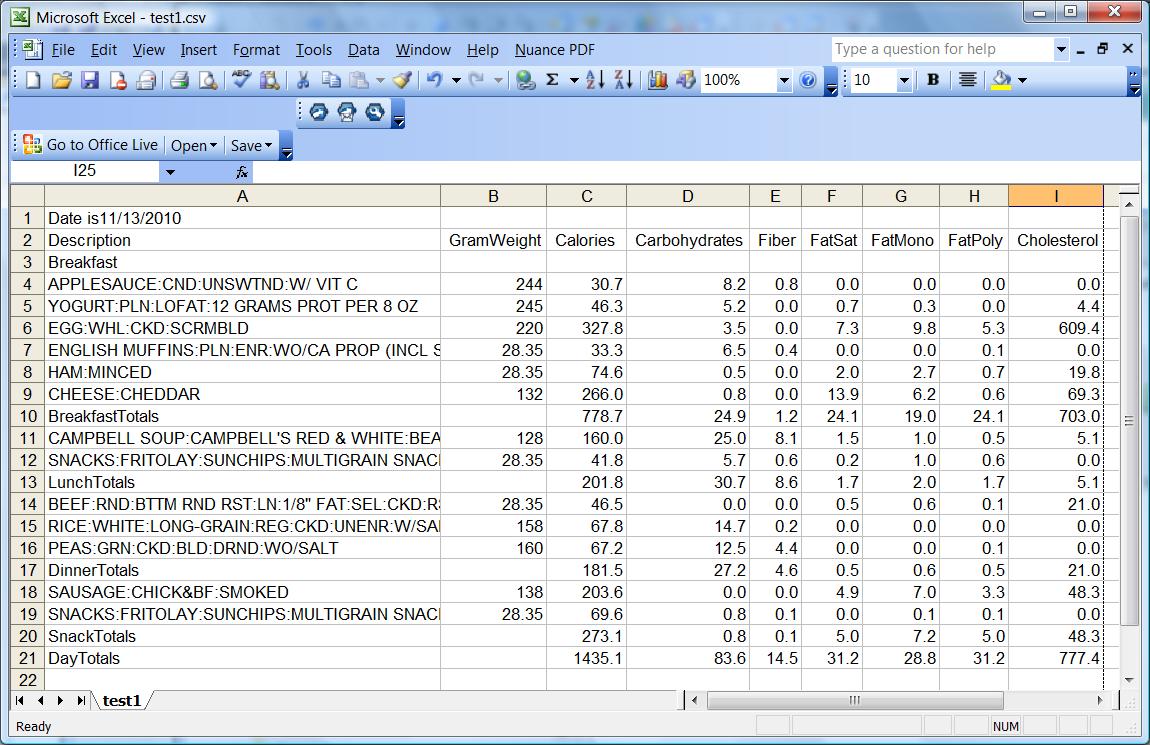Open the Data menu
This screenshot has width=1150, height=745.
(363, 50)
